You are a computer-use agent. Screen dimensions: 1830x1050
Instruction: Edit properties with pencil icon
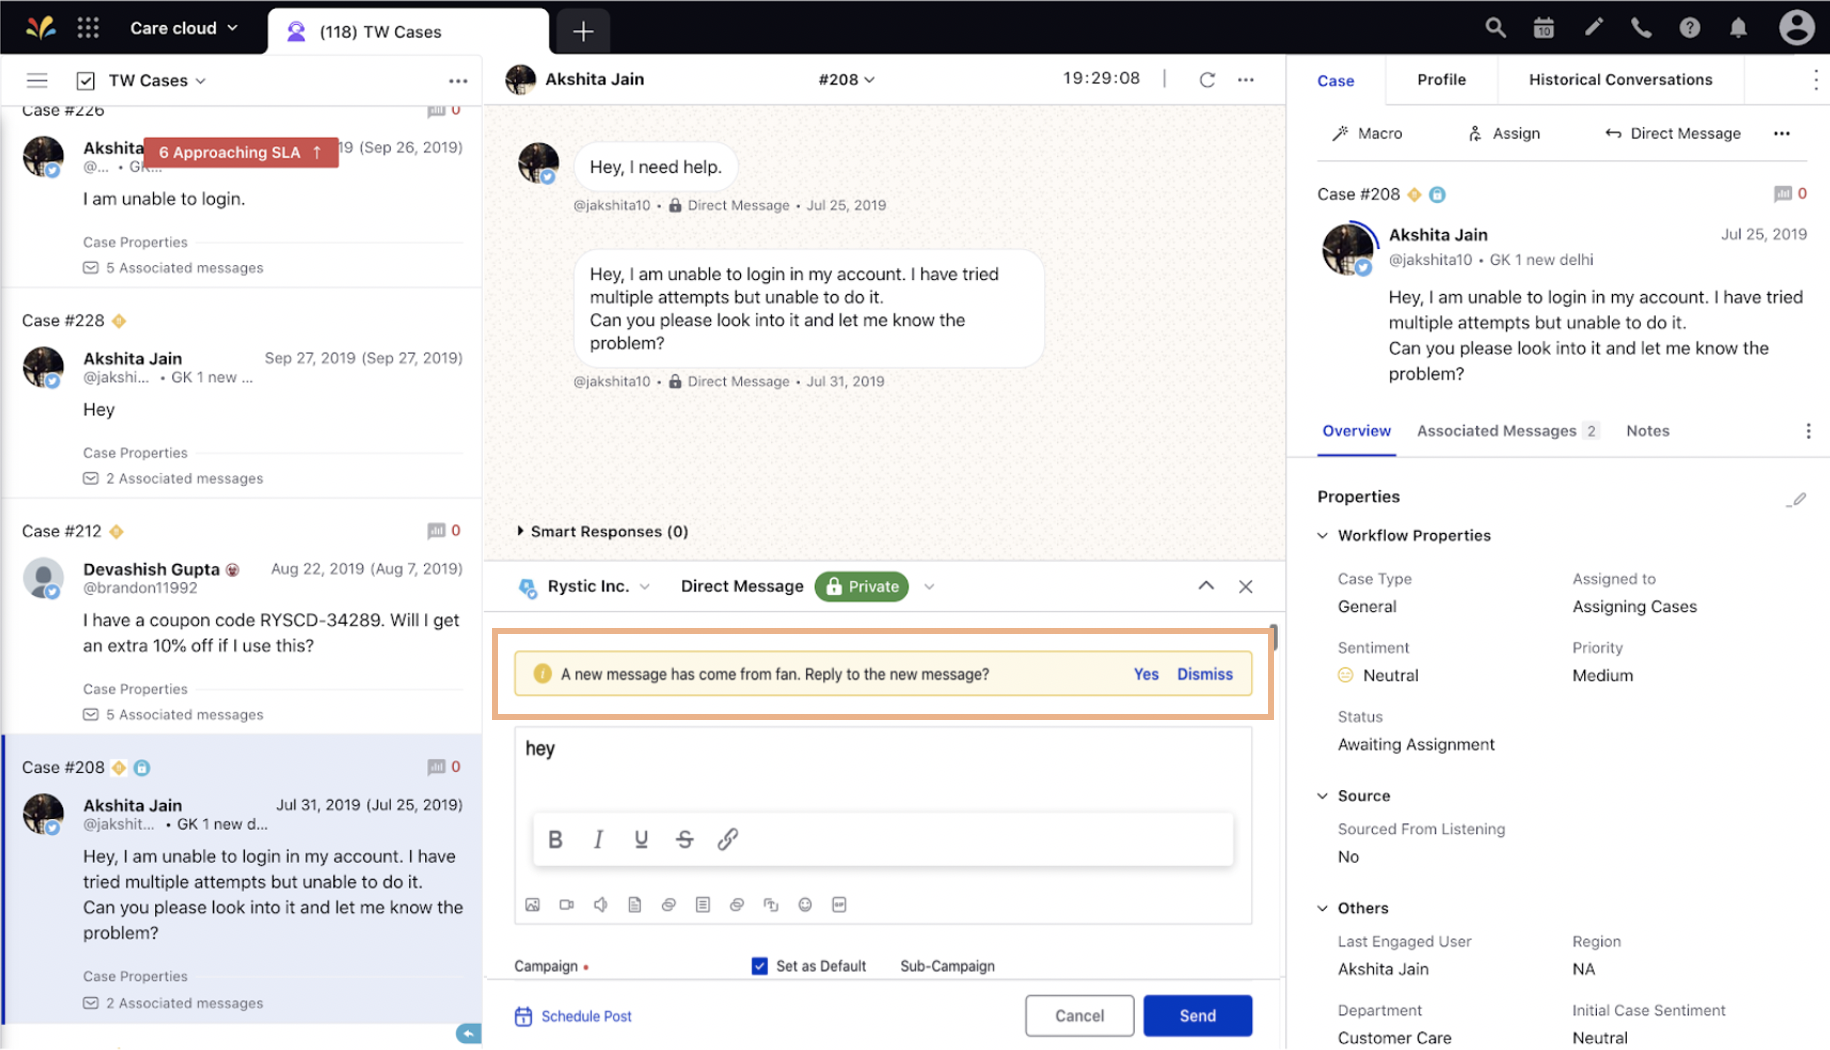(1797, 498)
